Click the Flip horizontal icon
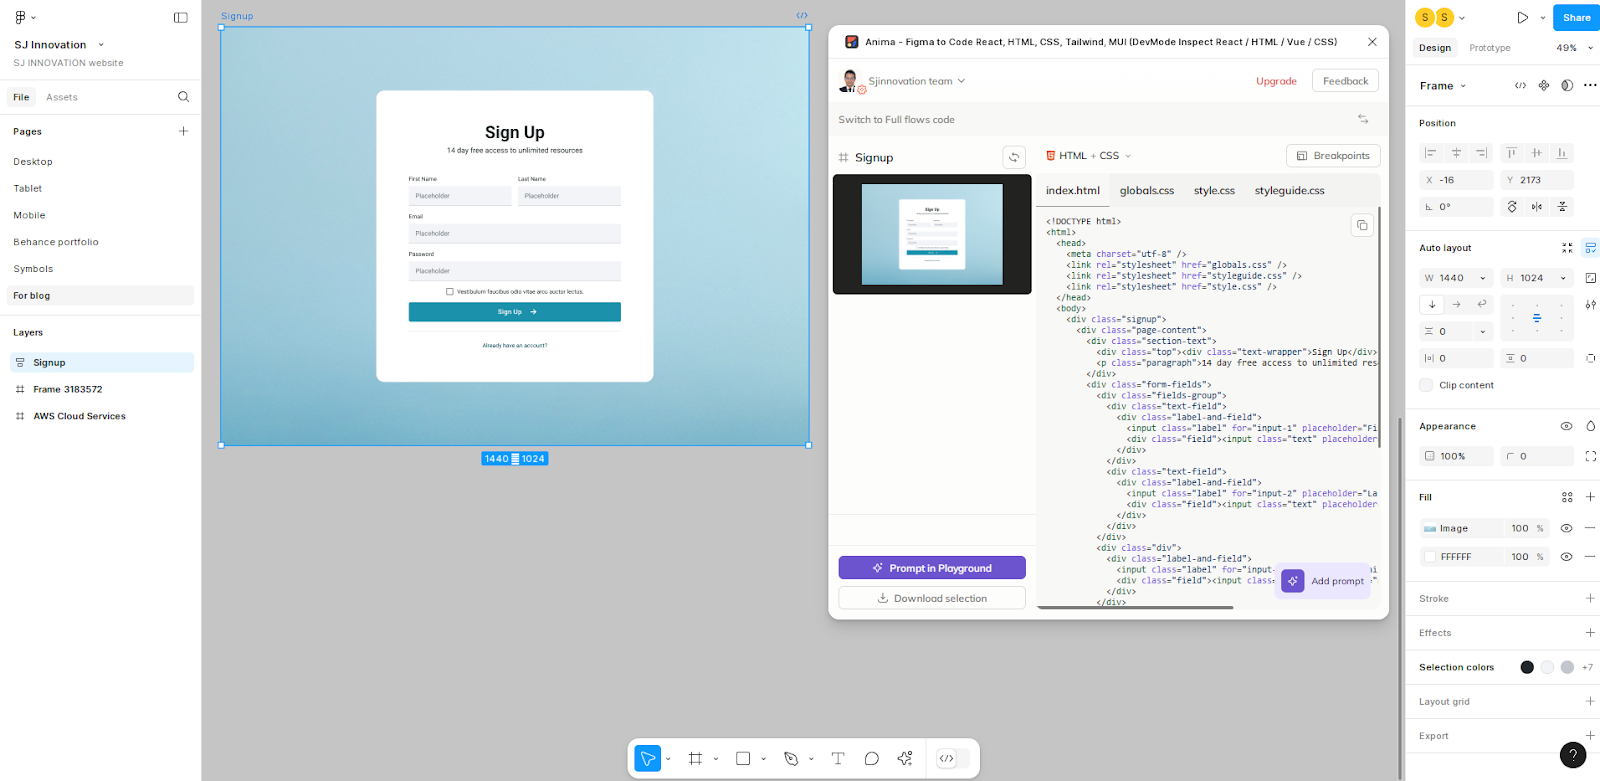 (x=1537, y=207)
